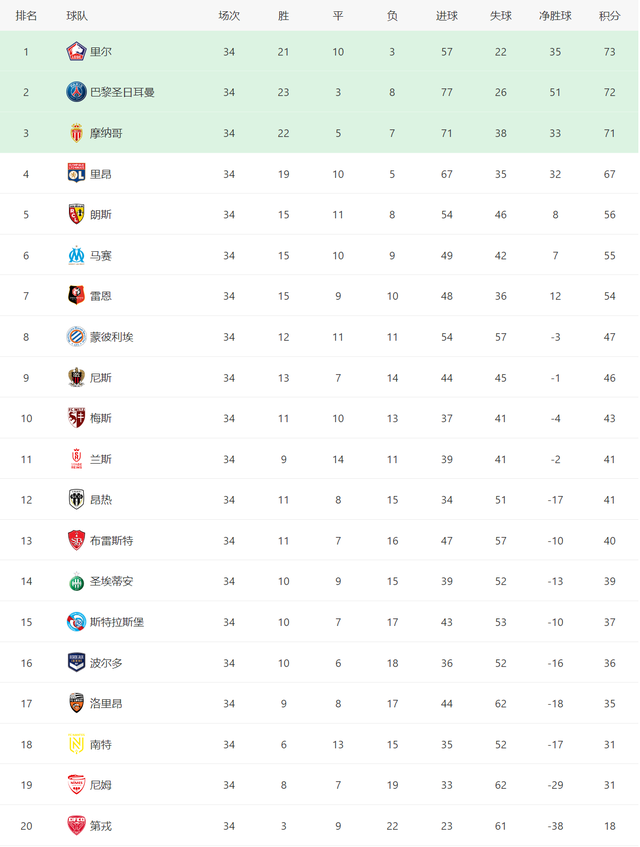Open the 朗斯 team name link
Image resolution: width=640 pixels, height=847 pixels.
[x=101, y=214]
